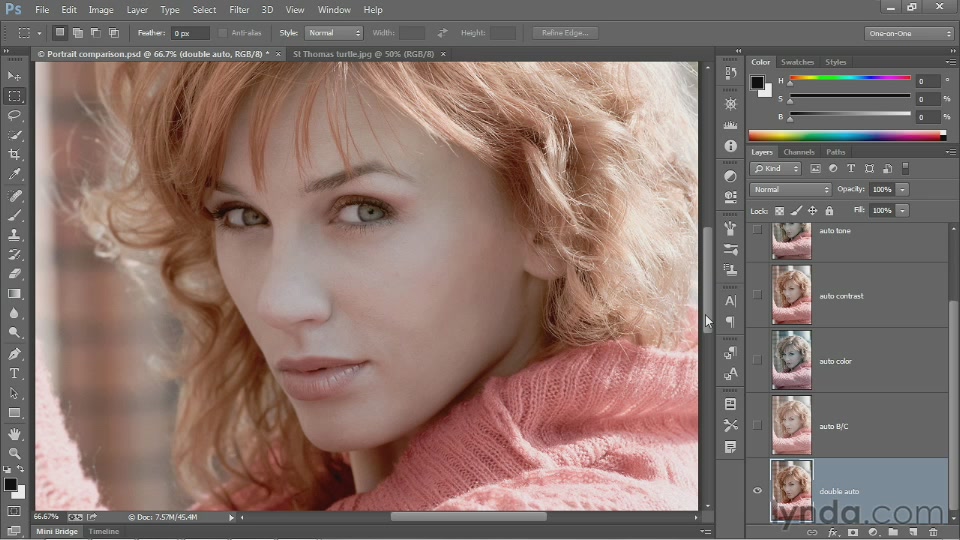Select the Move tool
The height and width of the screenshot is (540, 960).
14,76
